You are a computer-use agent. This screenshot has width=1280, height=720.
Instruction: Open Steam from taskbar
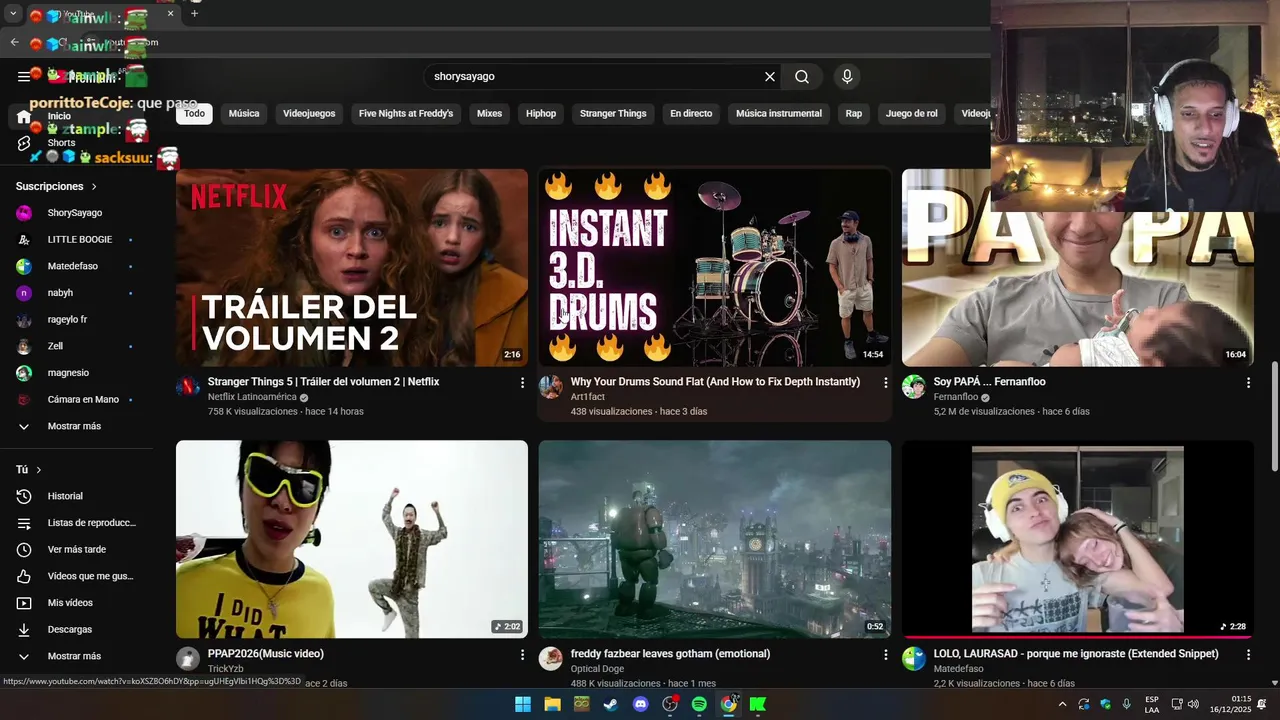pos(611,704)
